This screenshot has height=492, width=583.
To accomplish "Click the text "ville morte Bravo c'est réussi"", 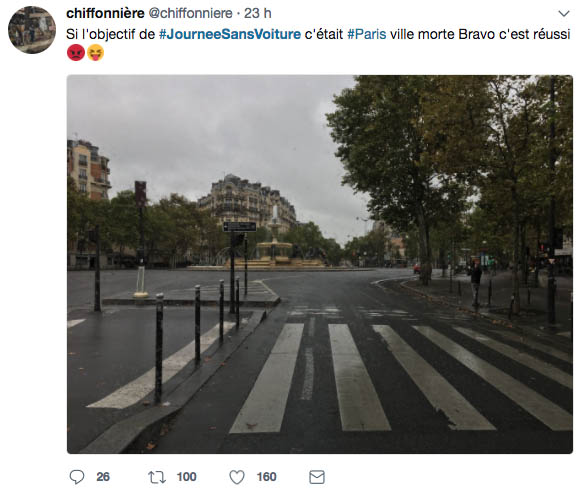I will [480, 34].
